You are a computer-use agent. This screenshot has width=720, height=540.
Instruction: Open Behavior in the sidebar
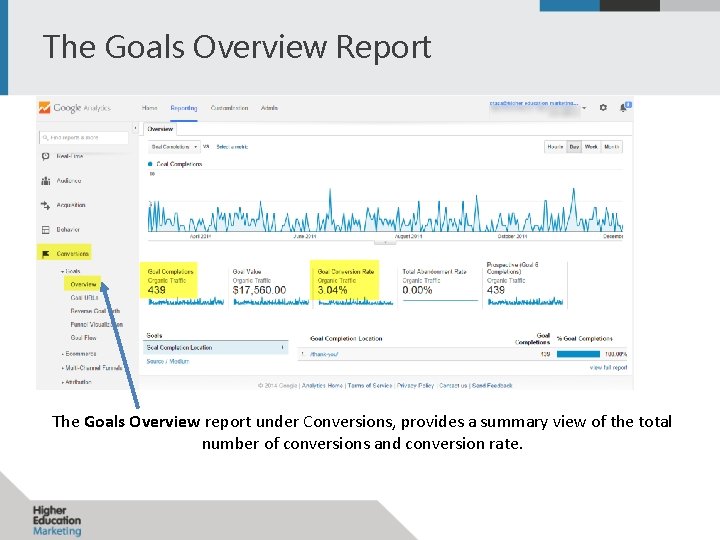pos(68,230)
